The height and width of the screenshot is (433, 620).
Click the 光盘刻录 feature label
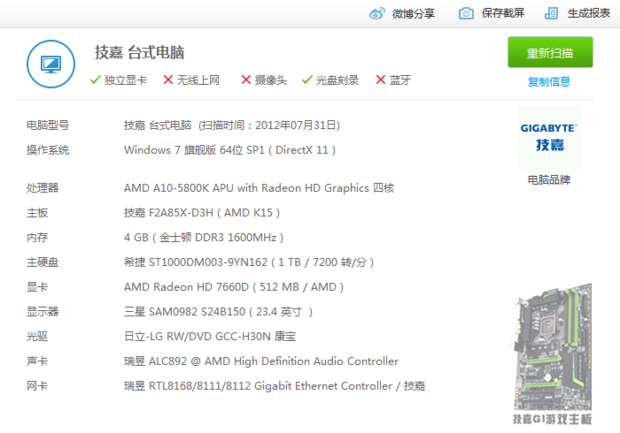[337, 80]
